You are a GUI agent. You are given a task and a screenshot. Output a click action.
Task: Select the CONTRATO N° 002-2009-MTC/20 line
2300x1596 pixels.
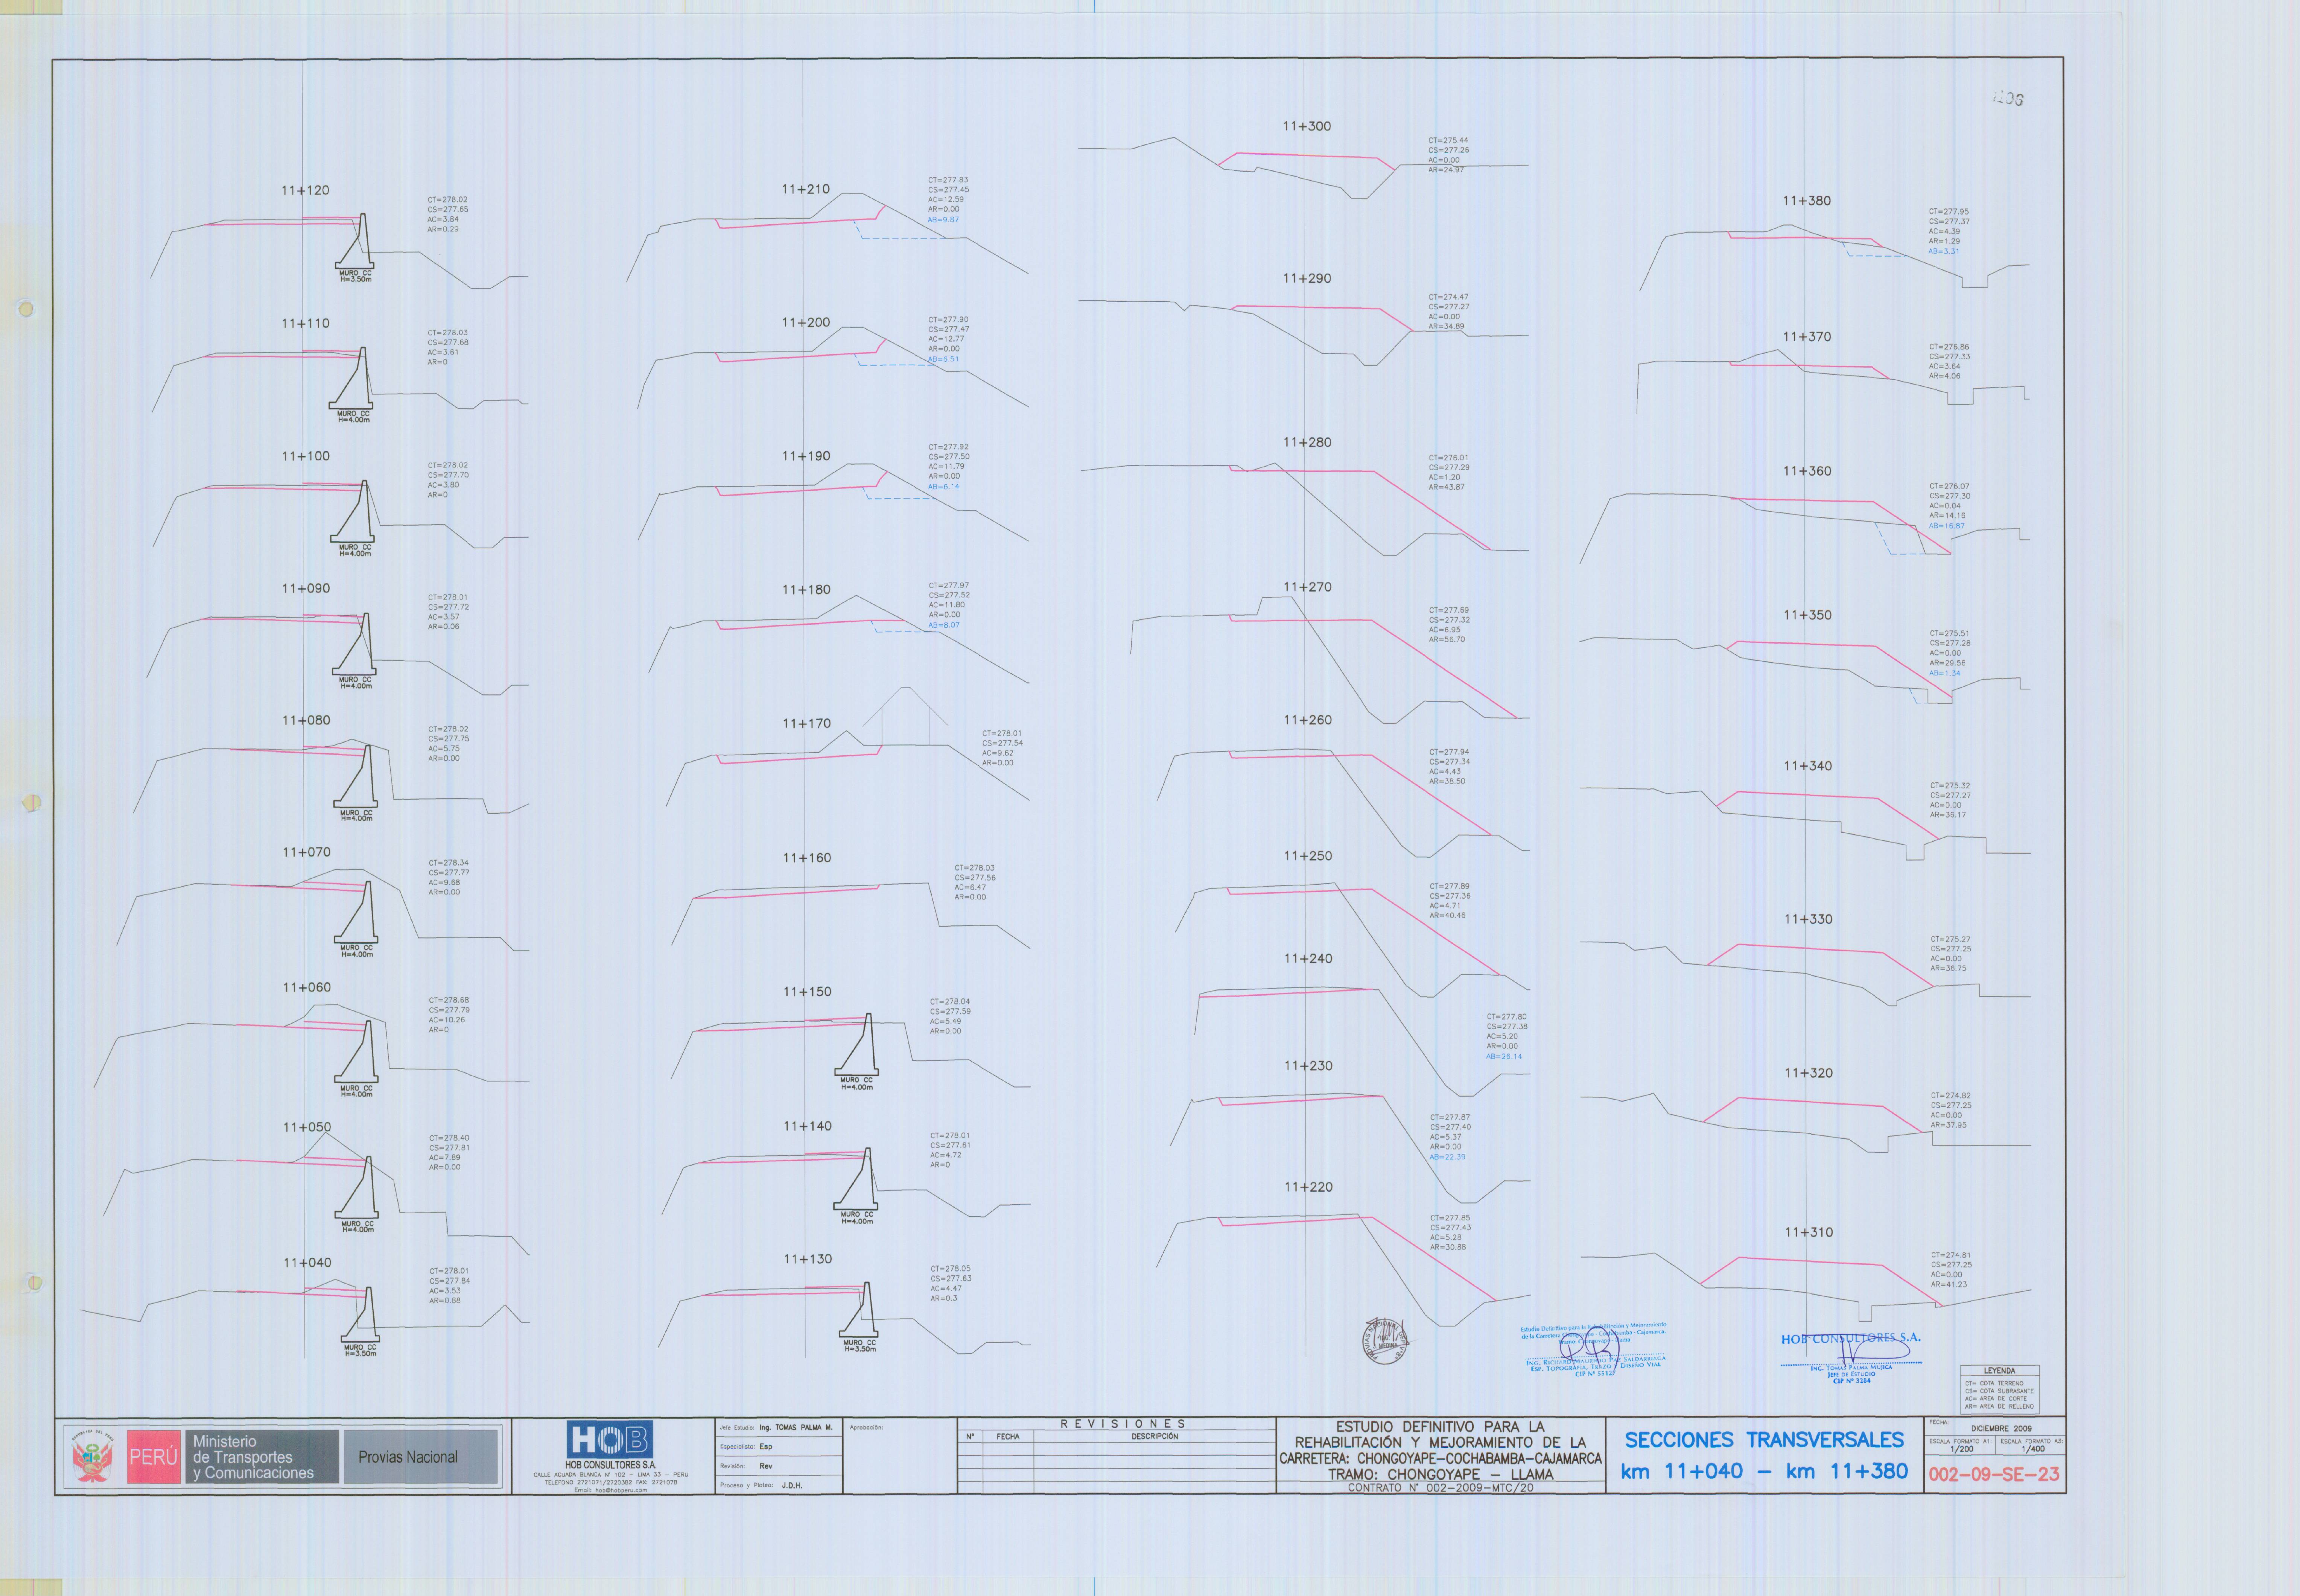[1440, 1488]
